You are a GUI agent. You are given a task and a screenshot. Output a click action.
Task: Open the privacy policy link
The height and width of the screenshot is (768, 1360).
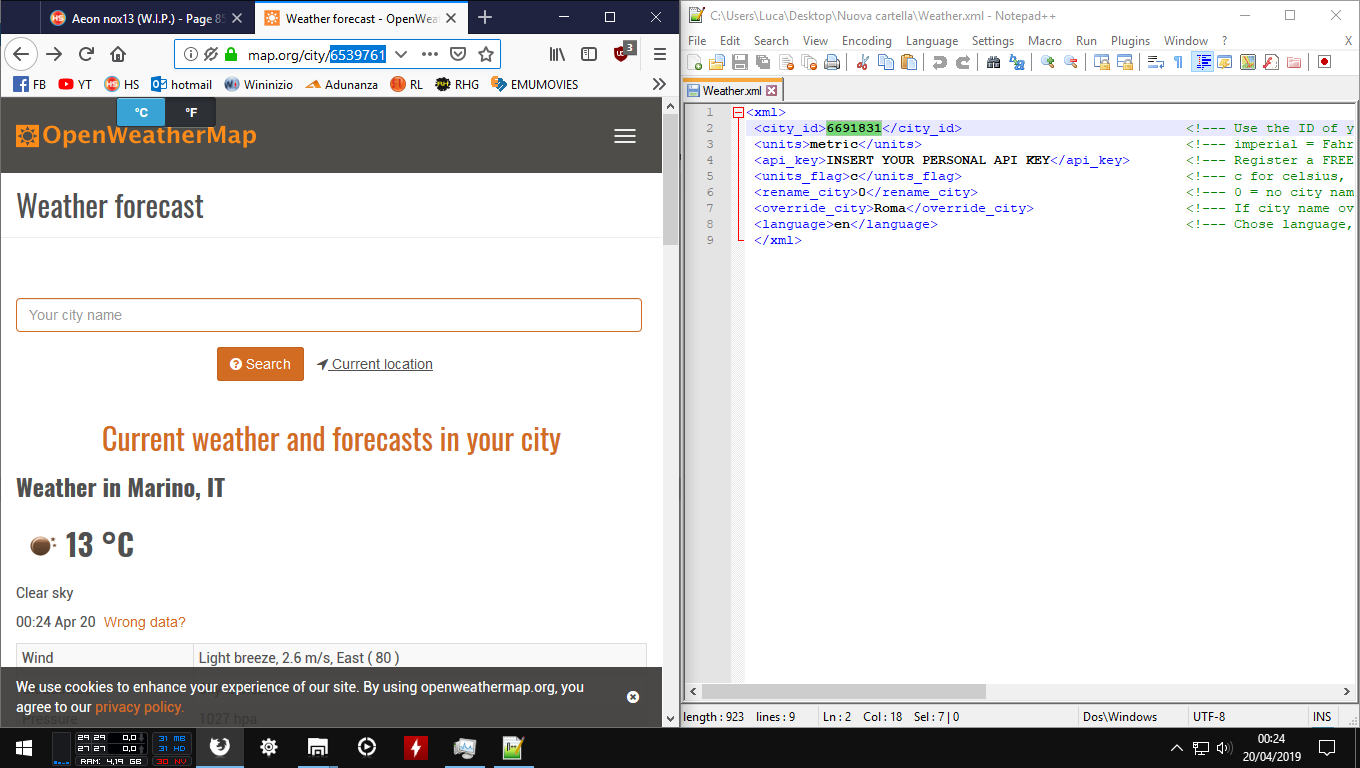click(139, 707)
